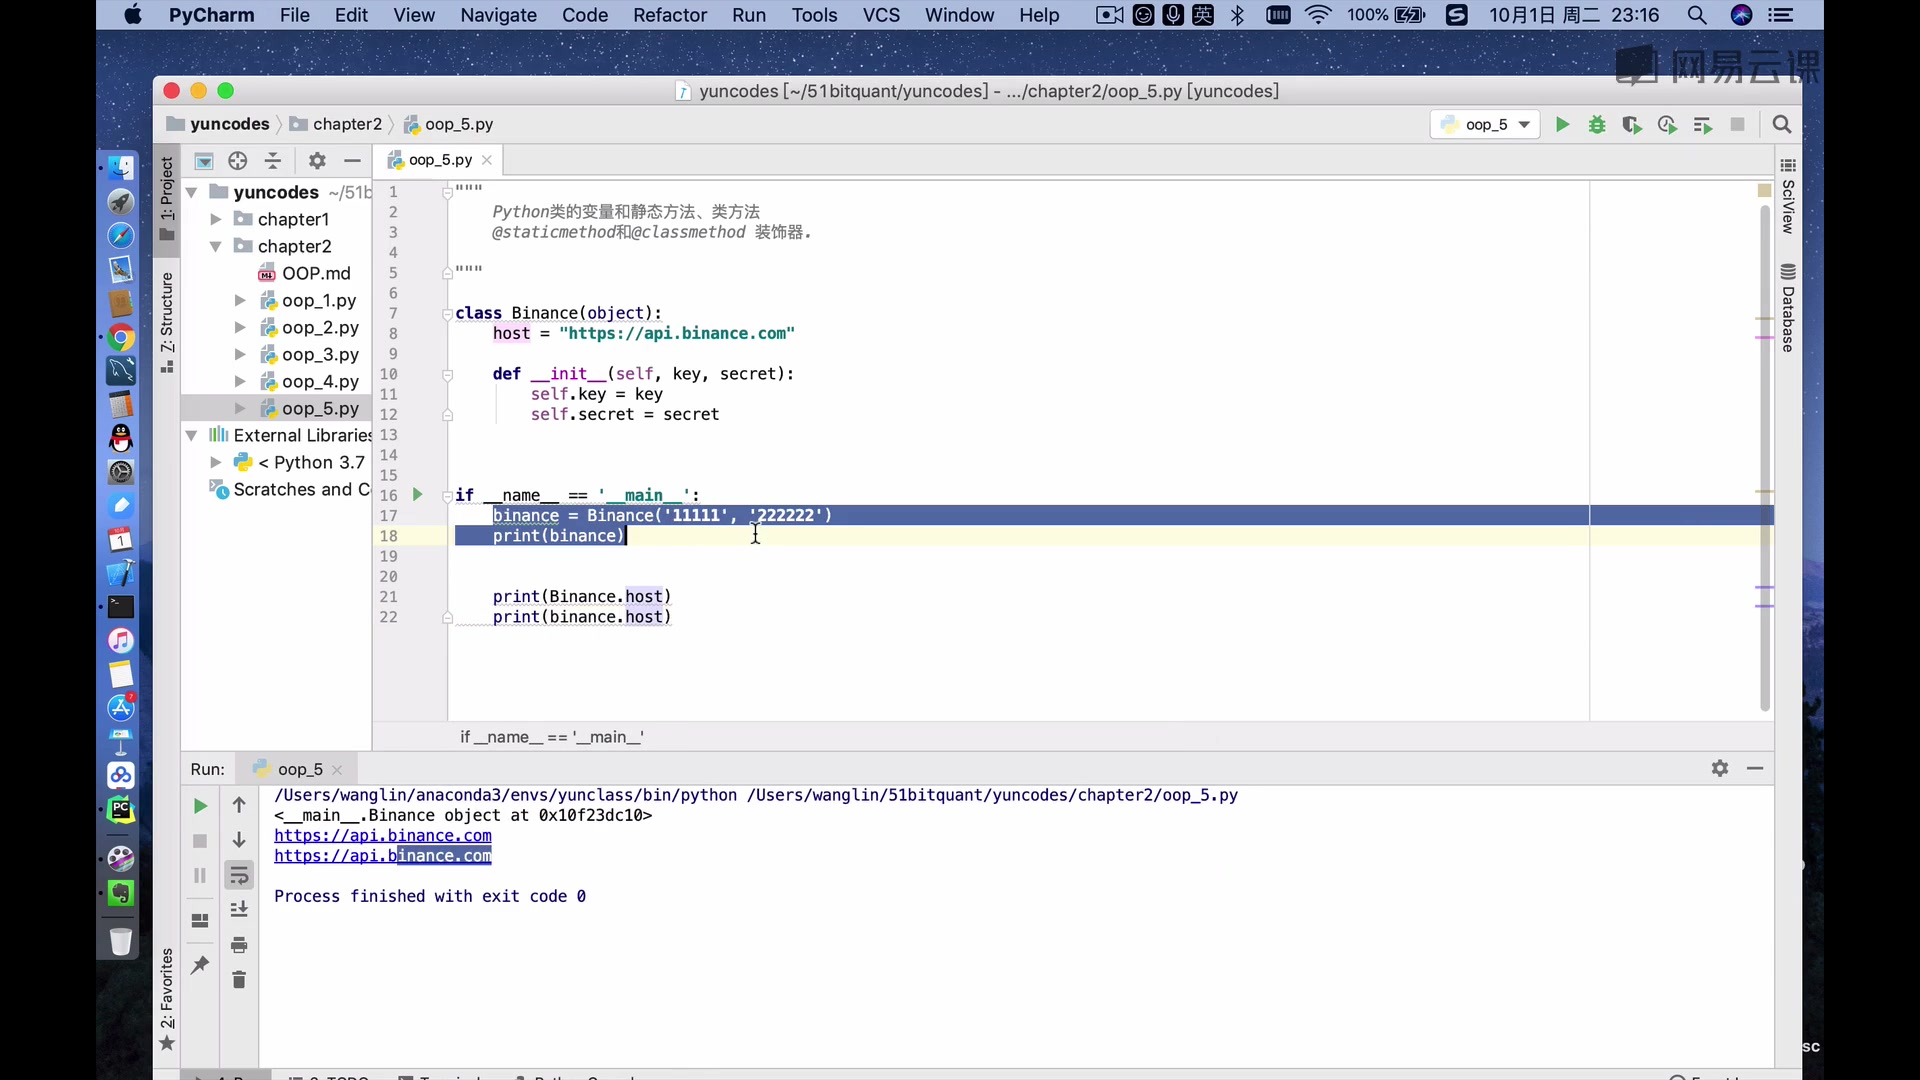Toggle the 1: Project tool window
Screen dimensions: 1920x1080
coord(167,198)
